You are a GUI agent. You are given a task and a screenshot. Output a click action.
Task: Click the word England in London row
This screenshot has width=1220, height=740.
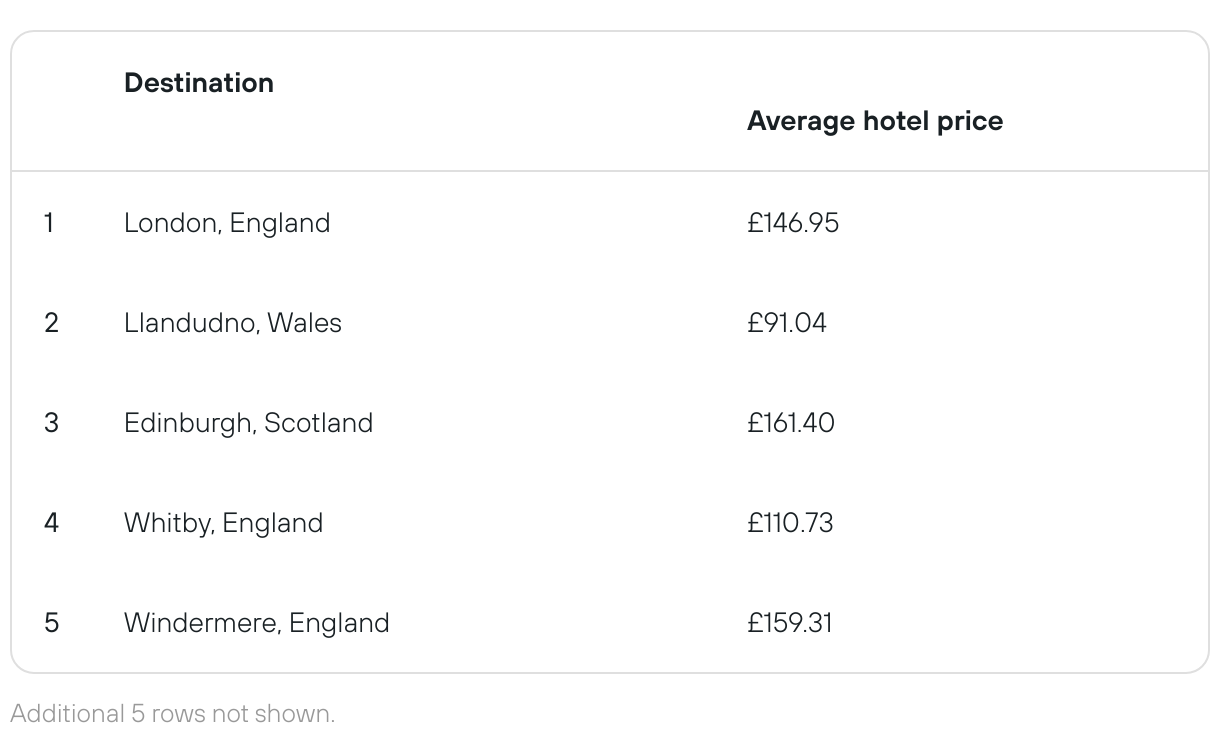(280, 224)
